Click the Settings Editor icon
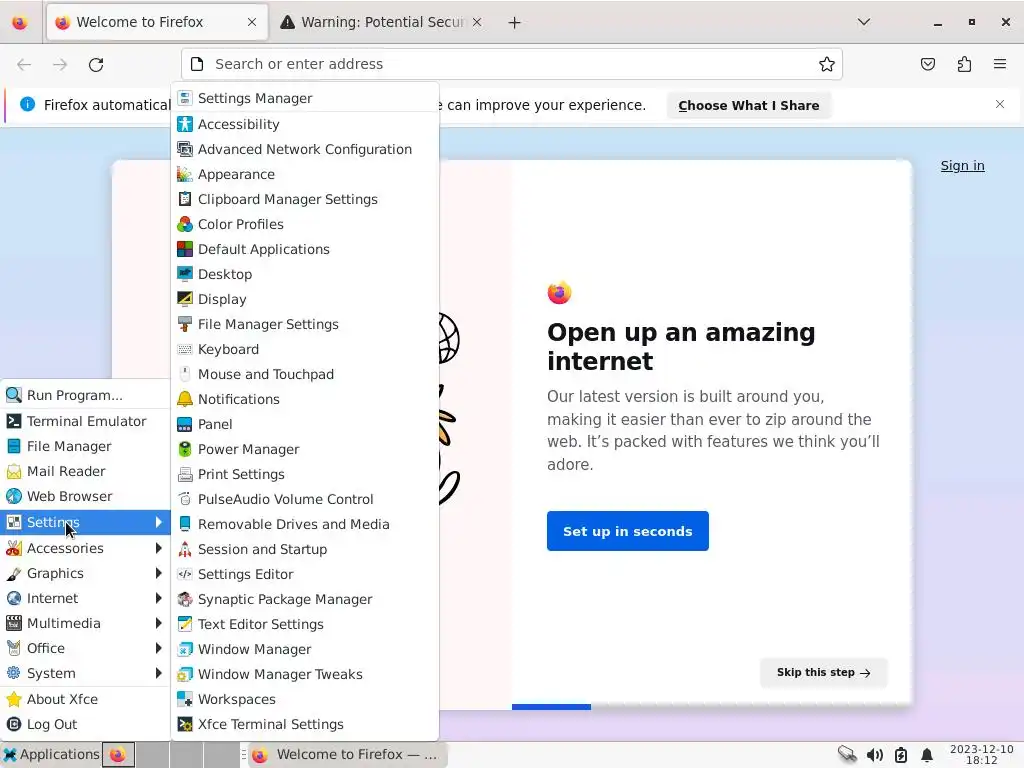 tap(185, 574)
